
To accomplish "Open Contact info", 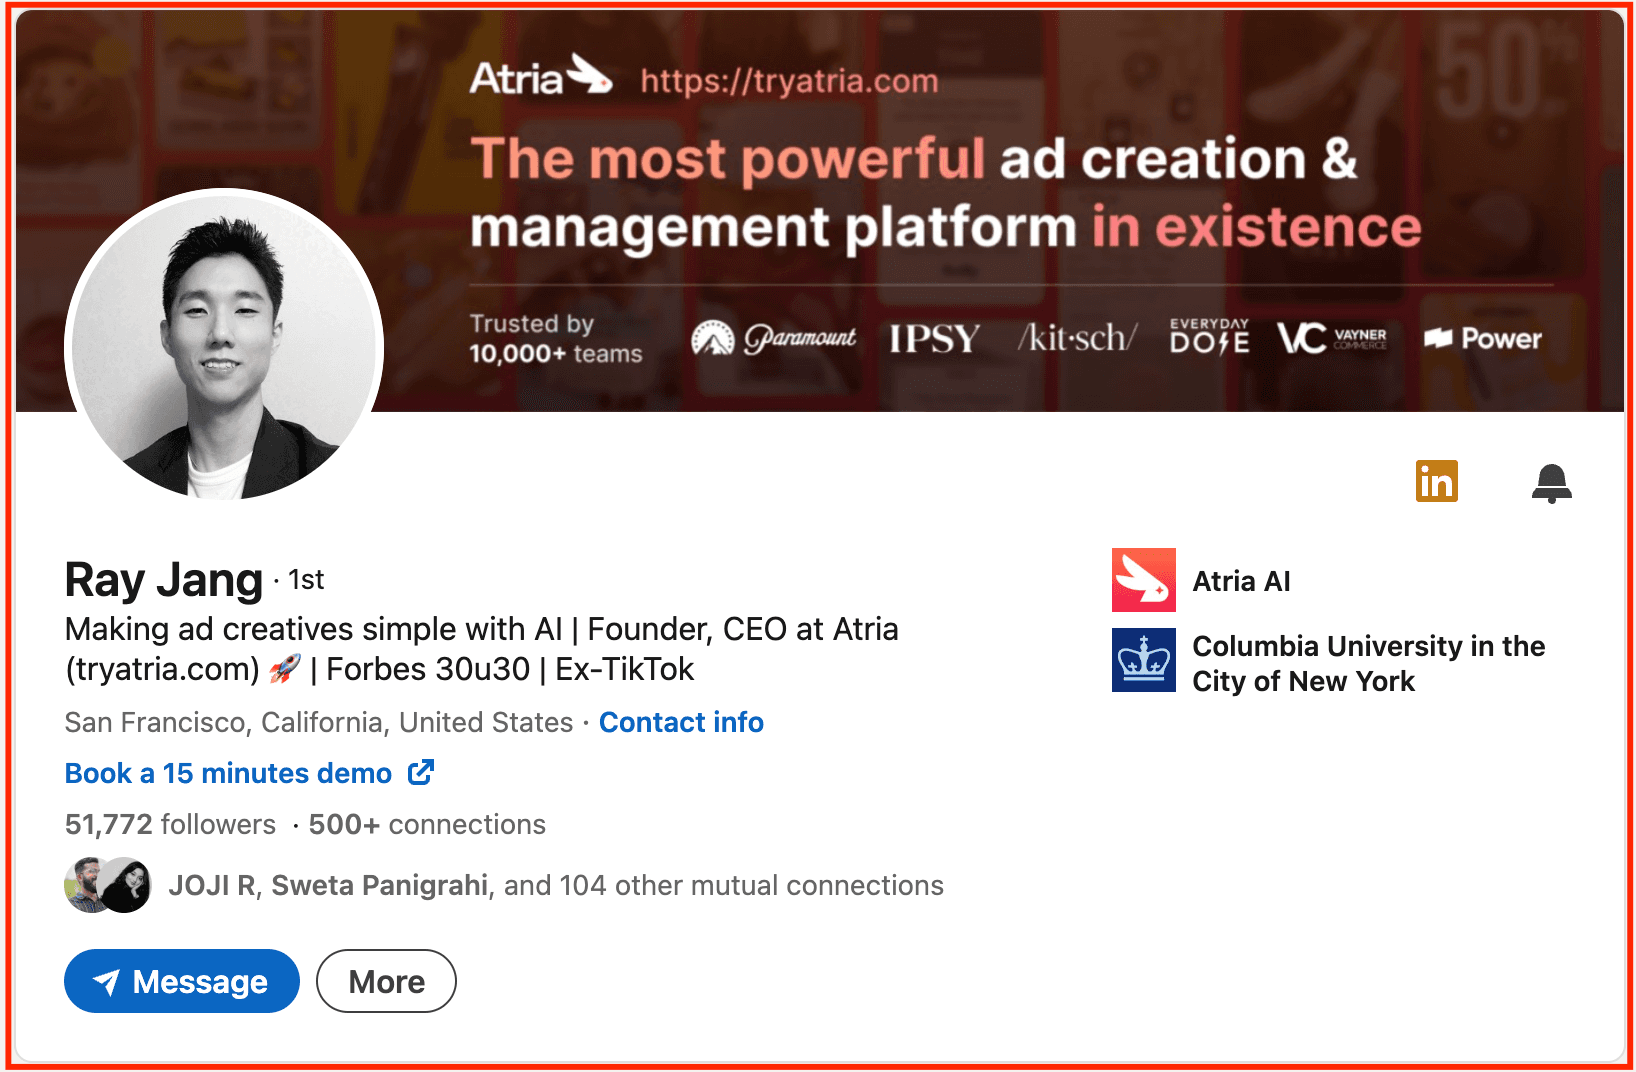I will (681, 722).
